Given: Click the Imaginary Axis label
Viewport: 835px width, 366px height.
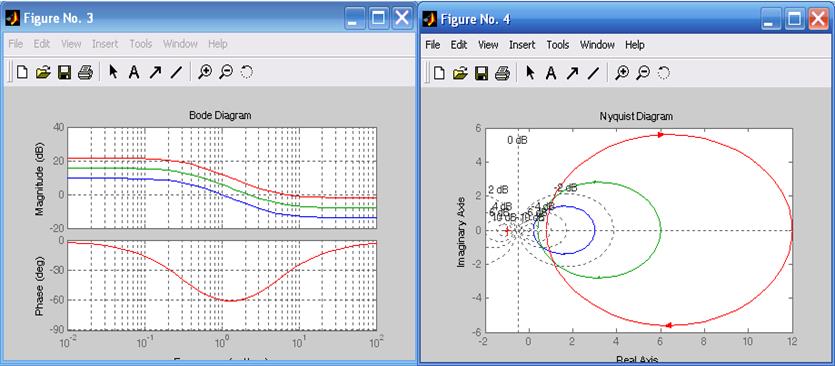Looking at the screenshot, I should click(462, 231).
